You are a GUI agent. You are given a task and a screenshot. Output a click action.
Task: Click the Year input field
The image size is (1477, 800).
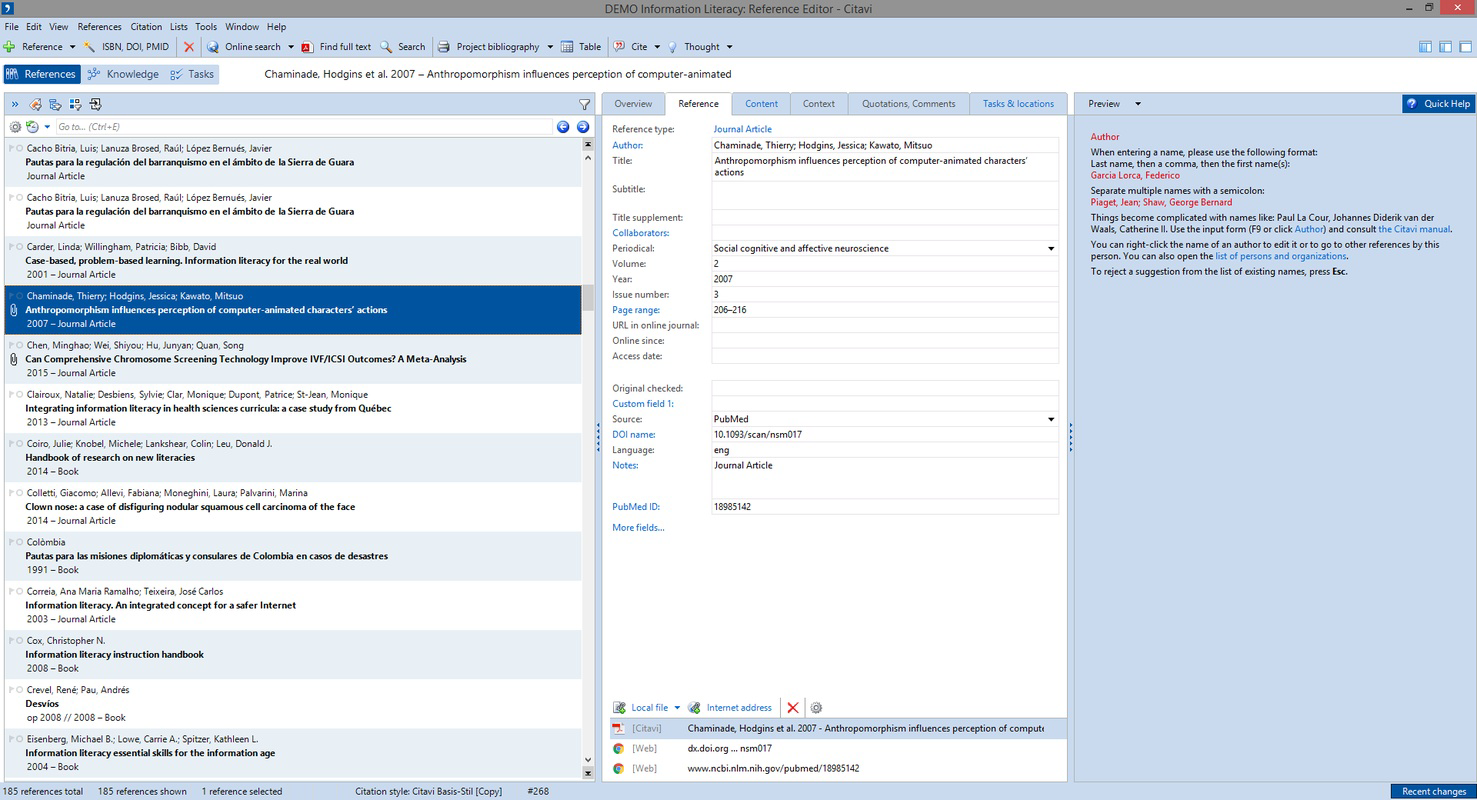[884, 279]
